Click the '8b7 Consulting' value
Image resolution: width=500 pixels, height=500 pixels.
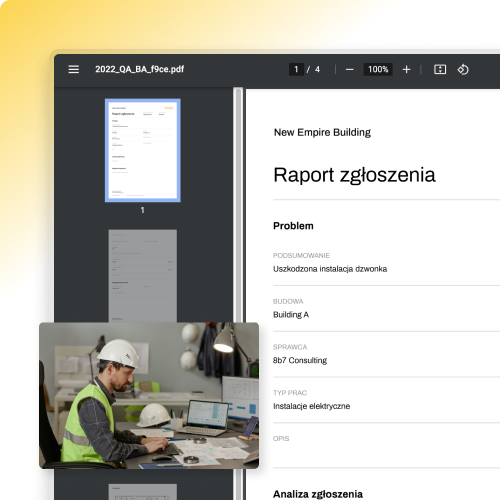[300, 360]
